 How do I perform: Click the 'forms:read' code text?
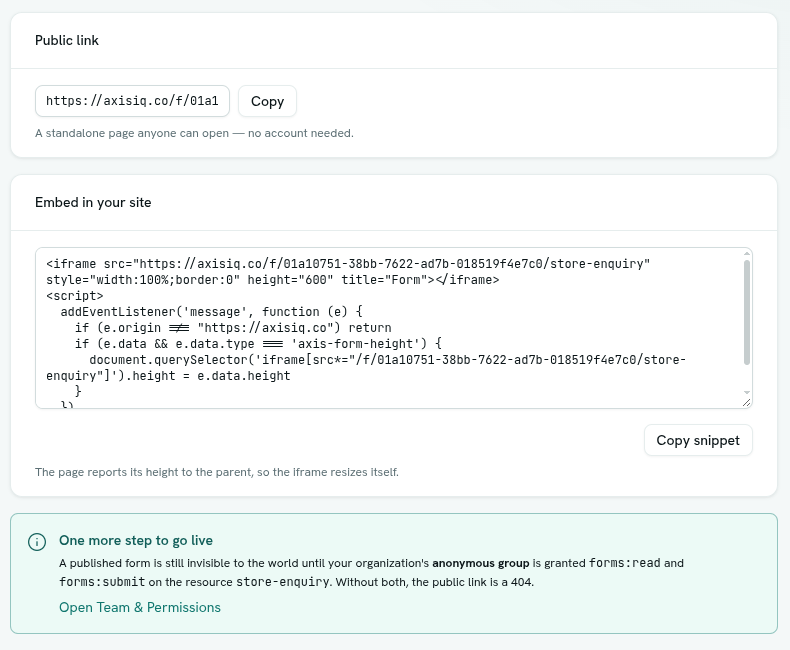(625, 563)
